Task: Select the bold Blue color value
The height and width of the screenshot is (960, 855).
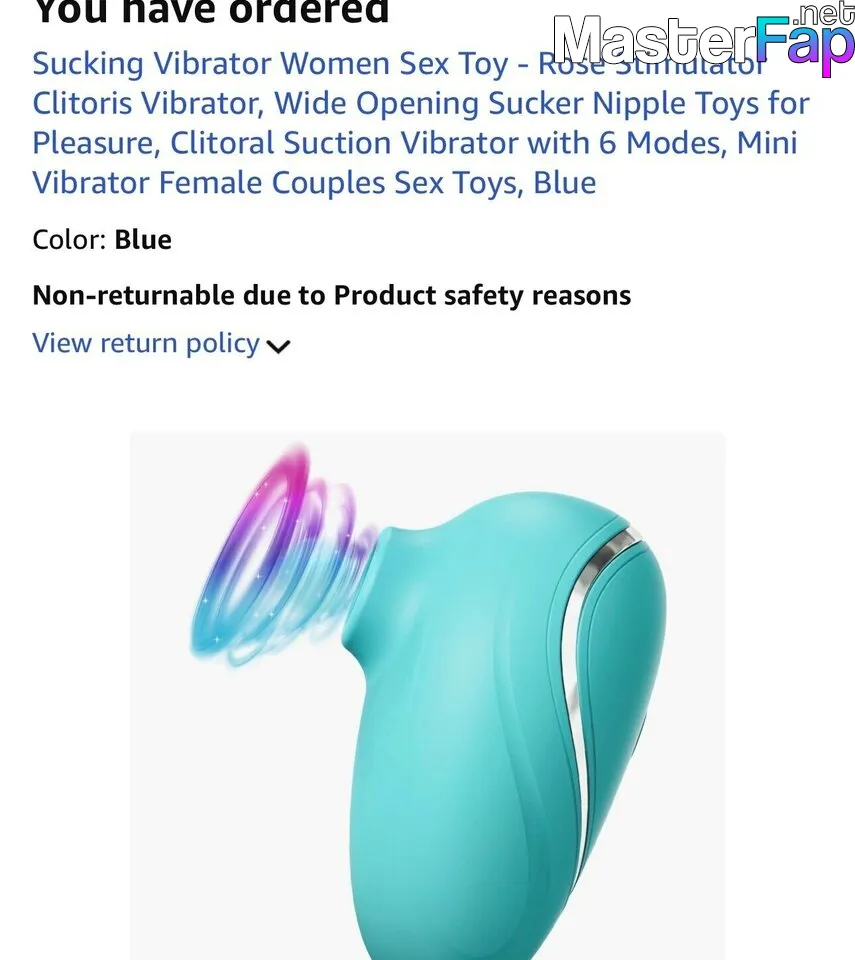Action: point(143,239)
